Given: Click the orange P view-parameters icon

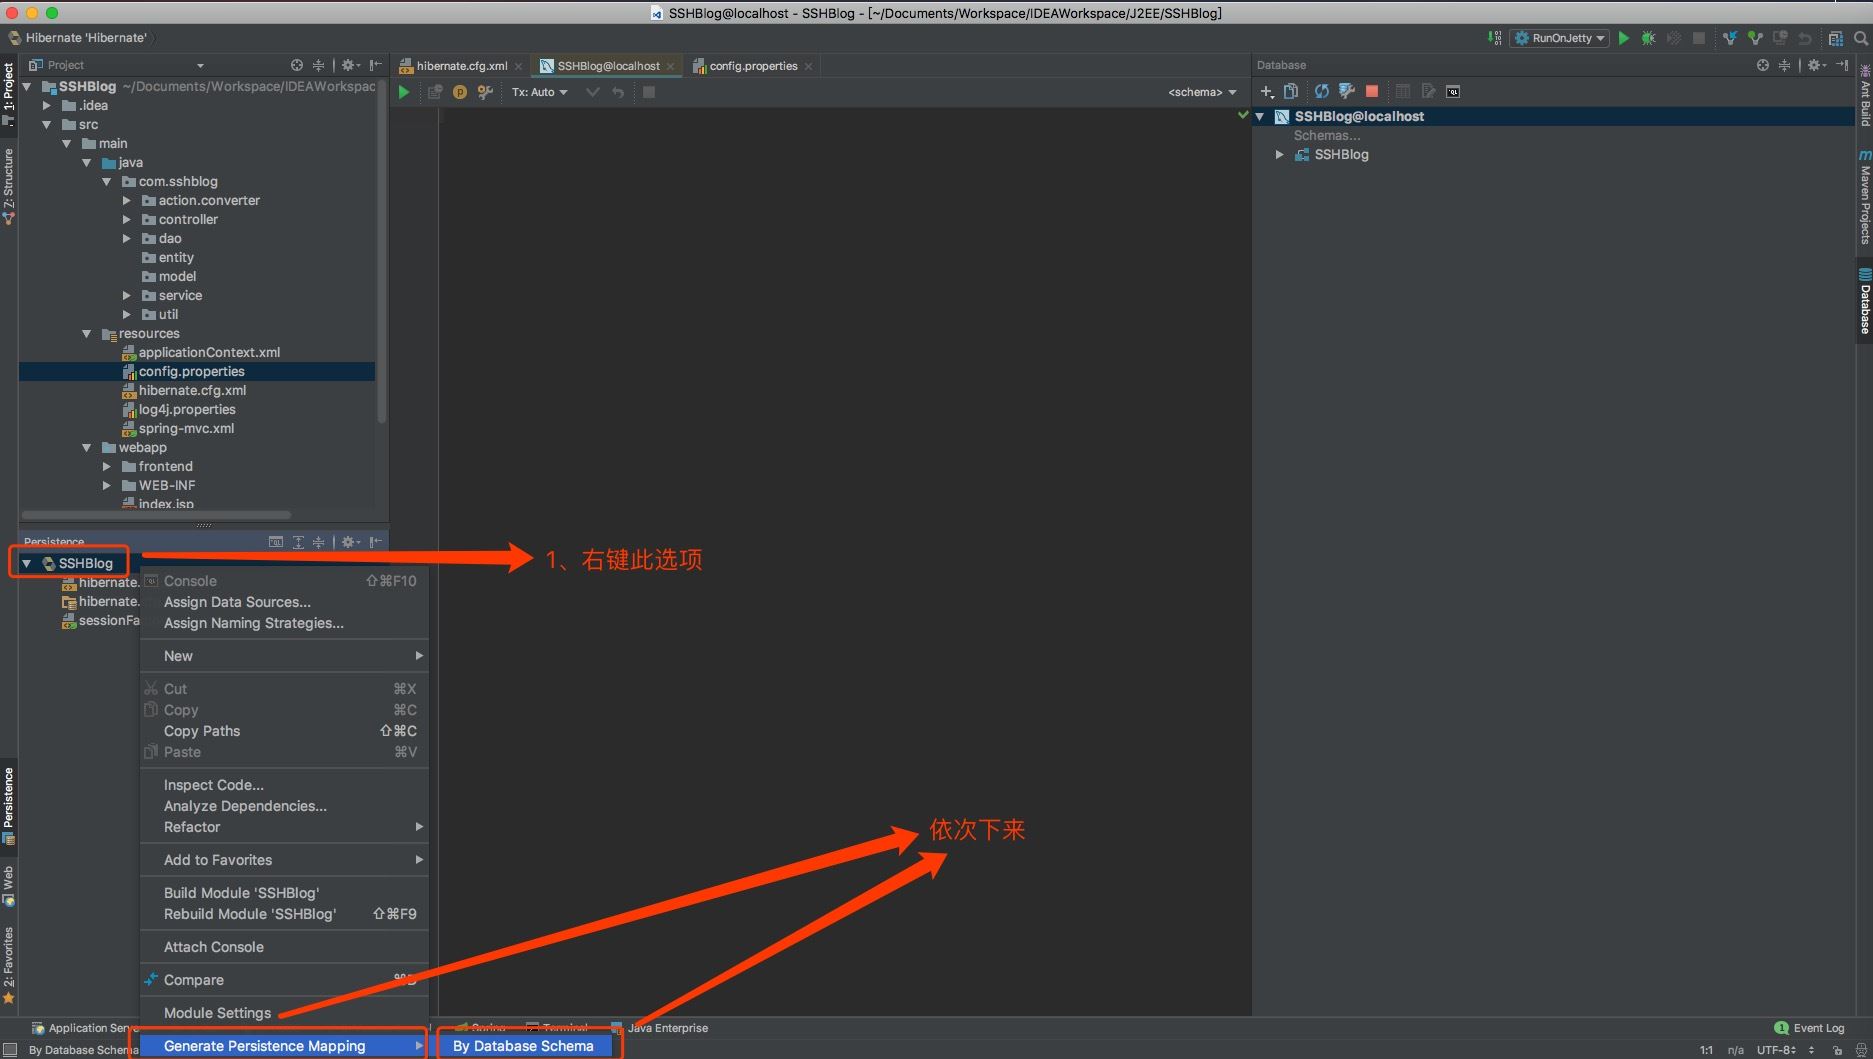Looking at the screenshot, I should 460,92.
